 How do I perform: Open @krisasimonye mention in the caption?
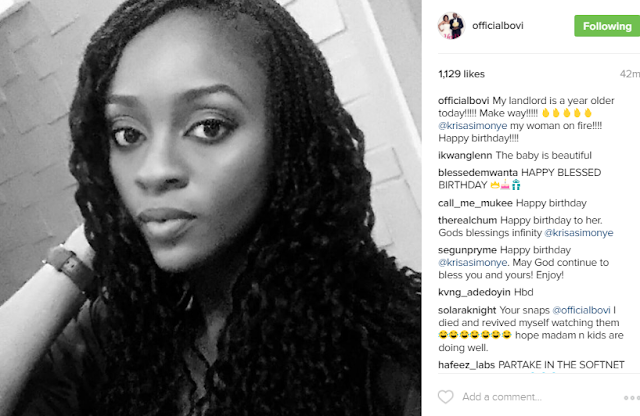click(x=473, y=126)
